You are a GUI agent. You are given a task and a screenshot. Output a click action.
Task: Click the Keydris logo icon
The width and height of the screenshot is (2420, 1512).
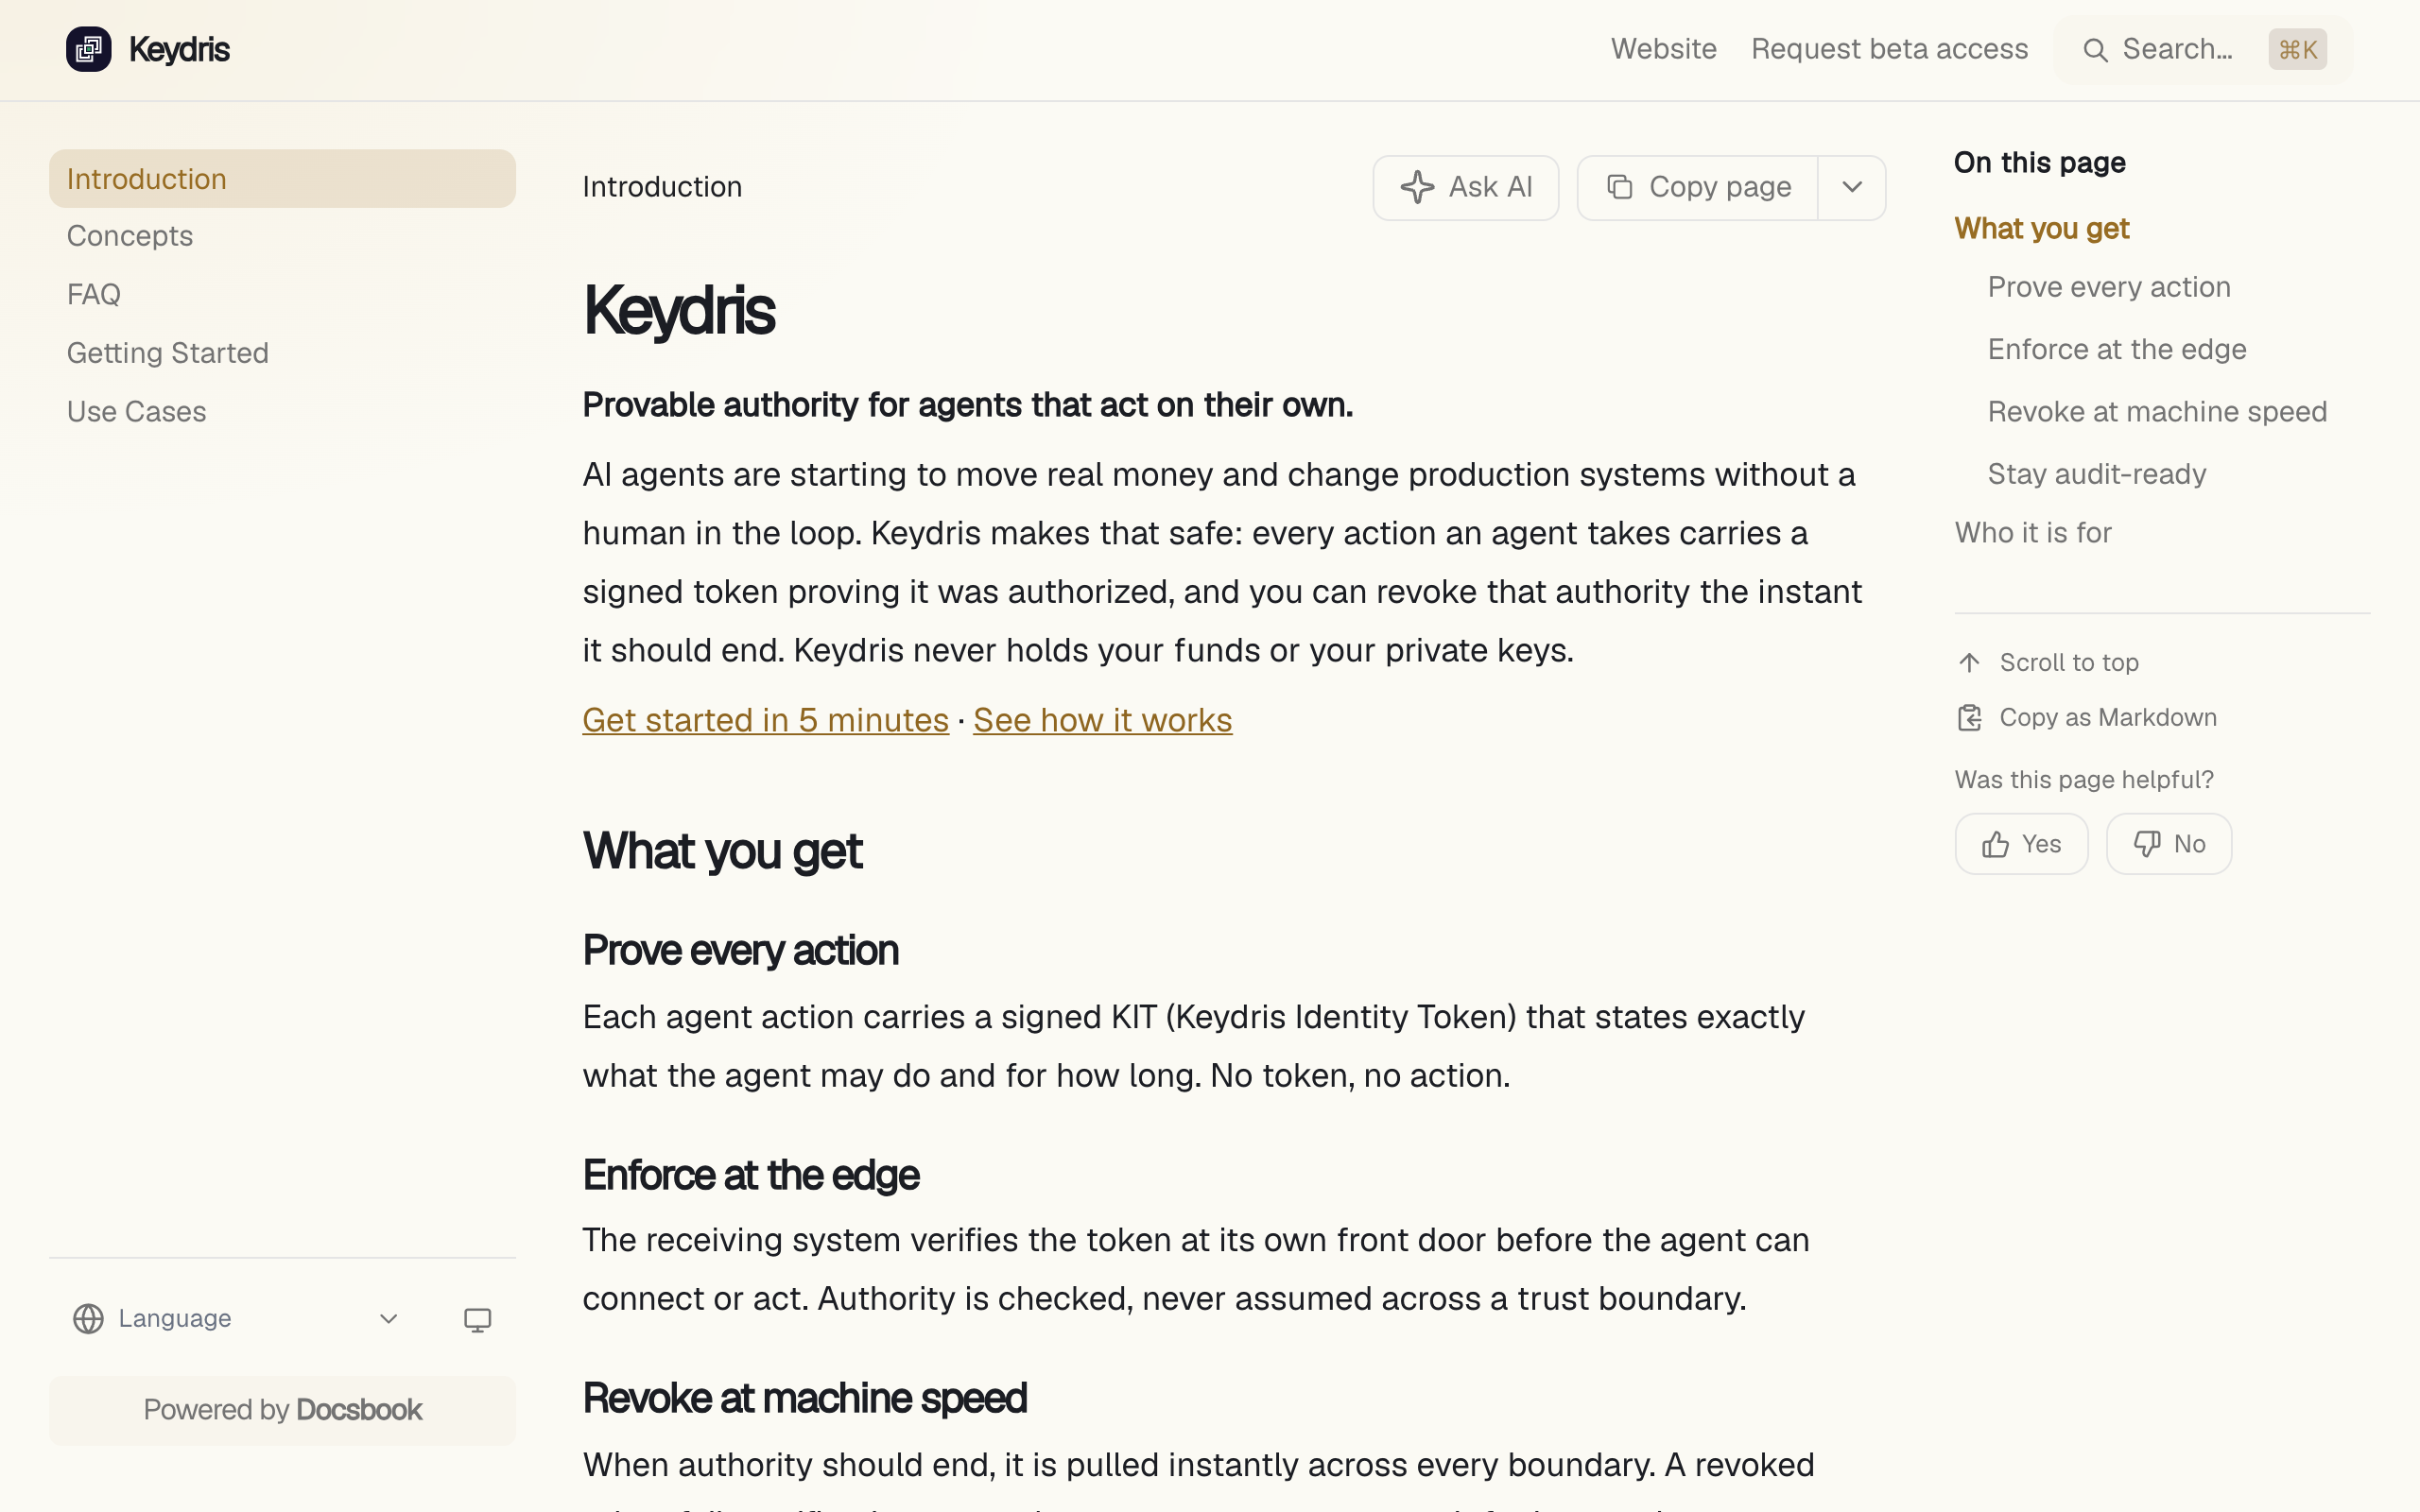click(88, 49)
